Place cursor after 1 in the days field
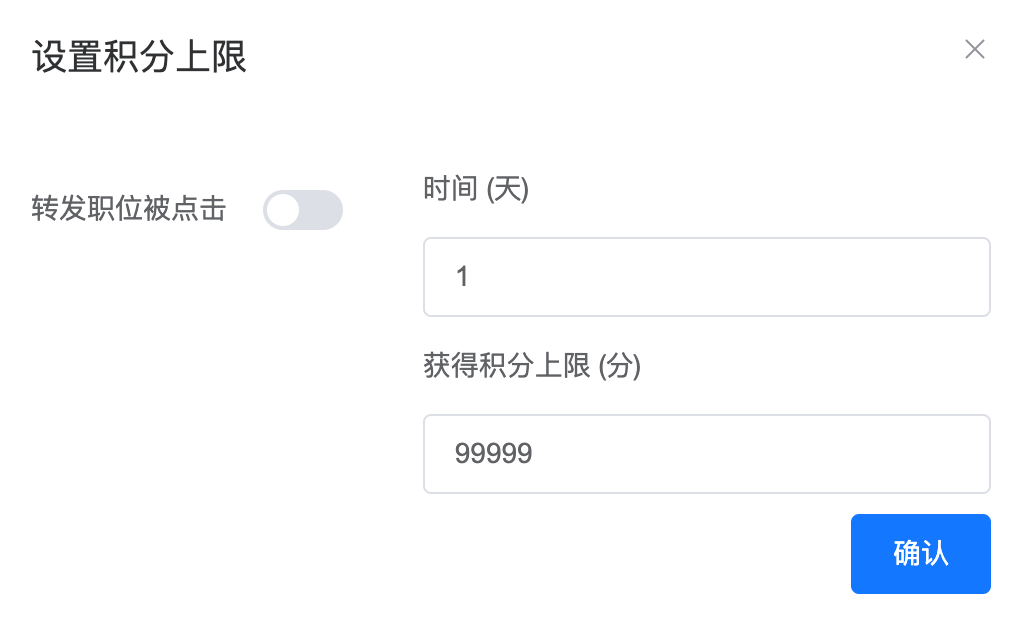 [472, 277]
